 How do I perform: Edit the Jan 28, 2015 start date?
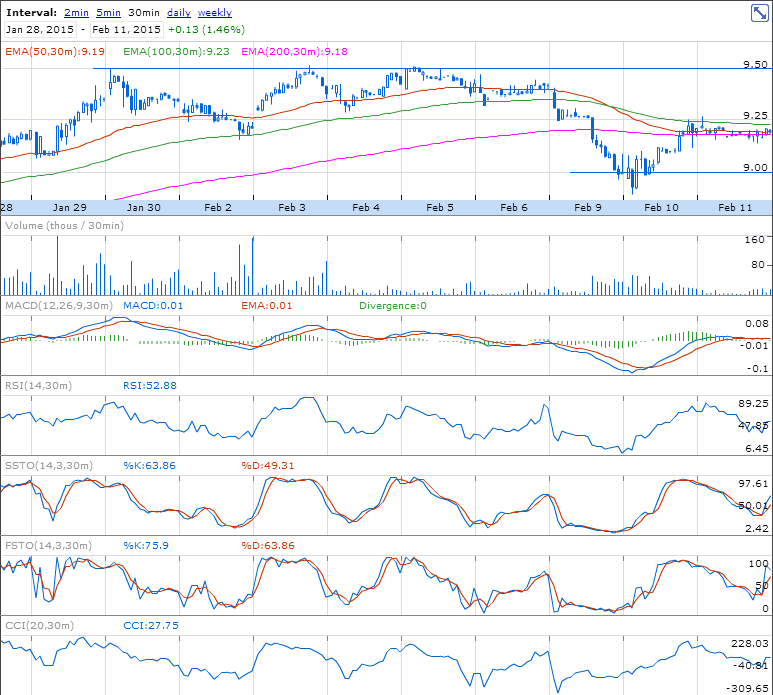point(40,30)
